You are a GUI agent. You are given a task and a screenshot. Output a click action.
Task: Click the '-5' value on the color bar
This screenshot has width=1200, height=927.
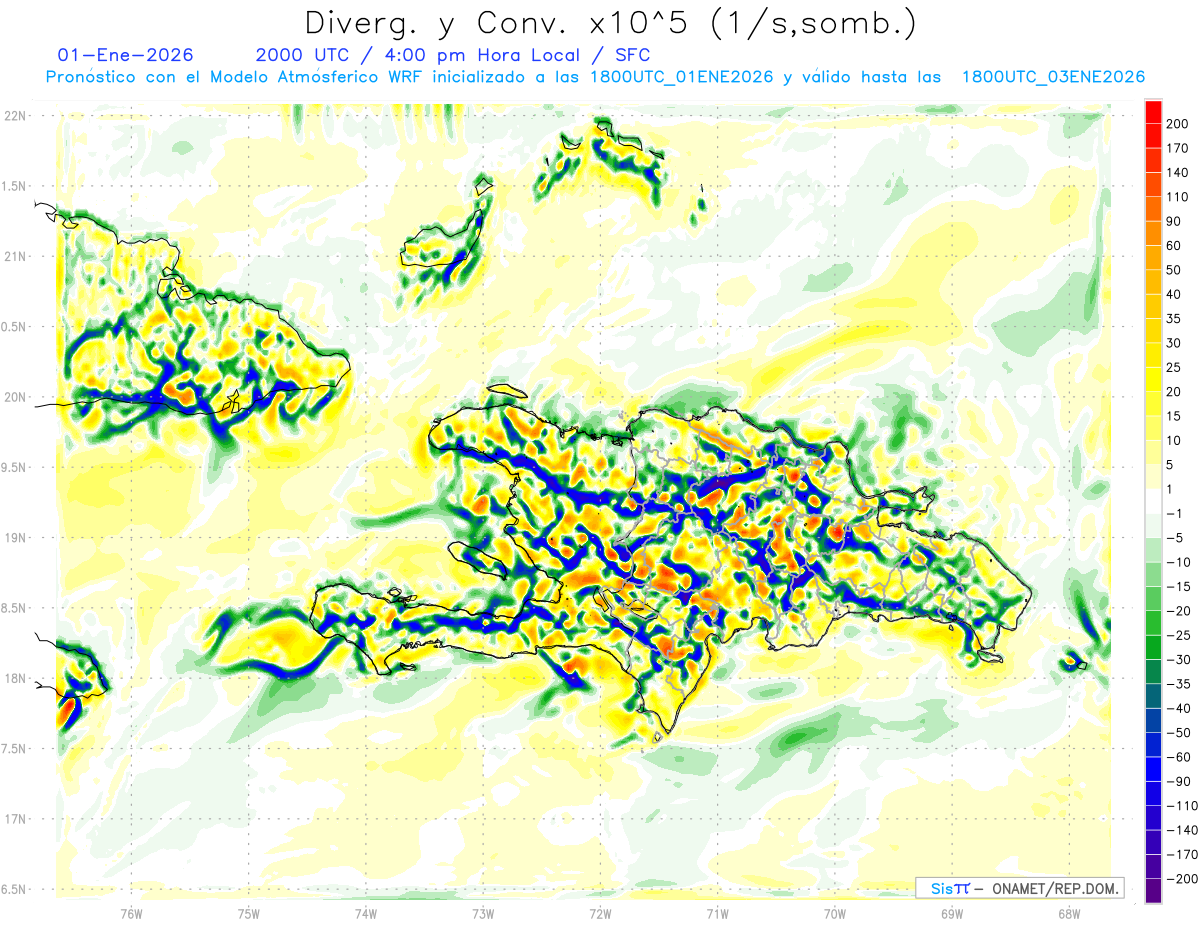tap(1176, 538)
